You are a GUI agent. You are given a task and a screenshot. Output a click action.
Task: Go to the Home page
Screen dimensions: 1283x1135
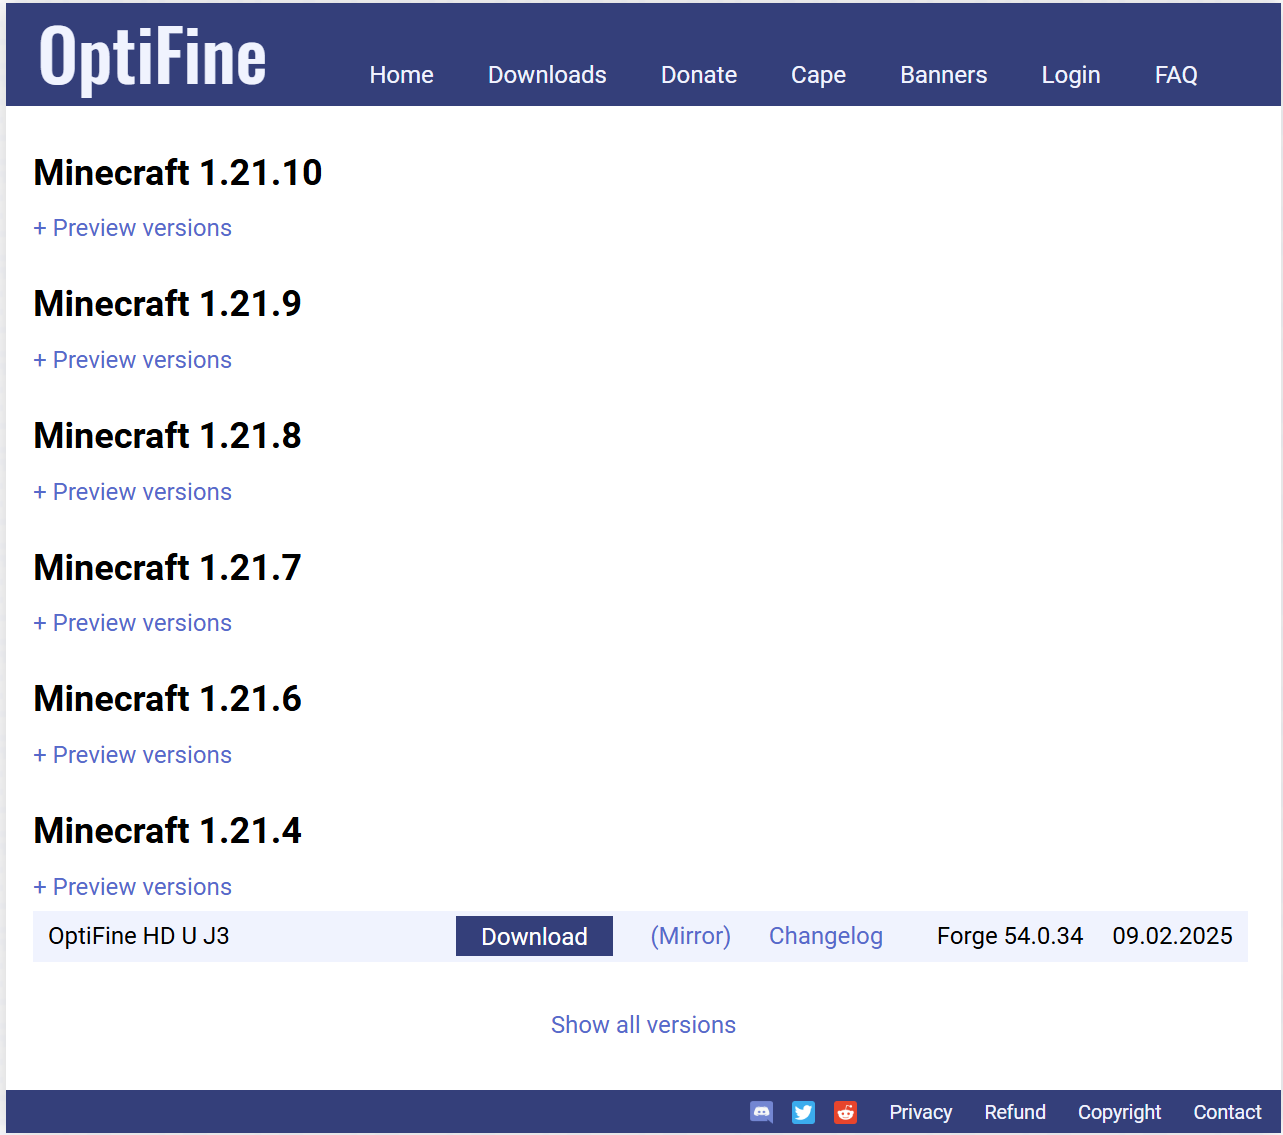pos(401,75)
